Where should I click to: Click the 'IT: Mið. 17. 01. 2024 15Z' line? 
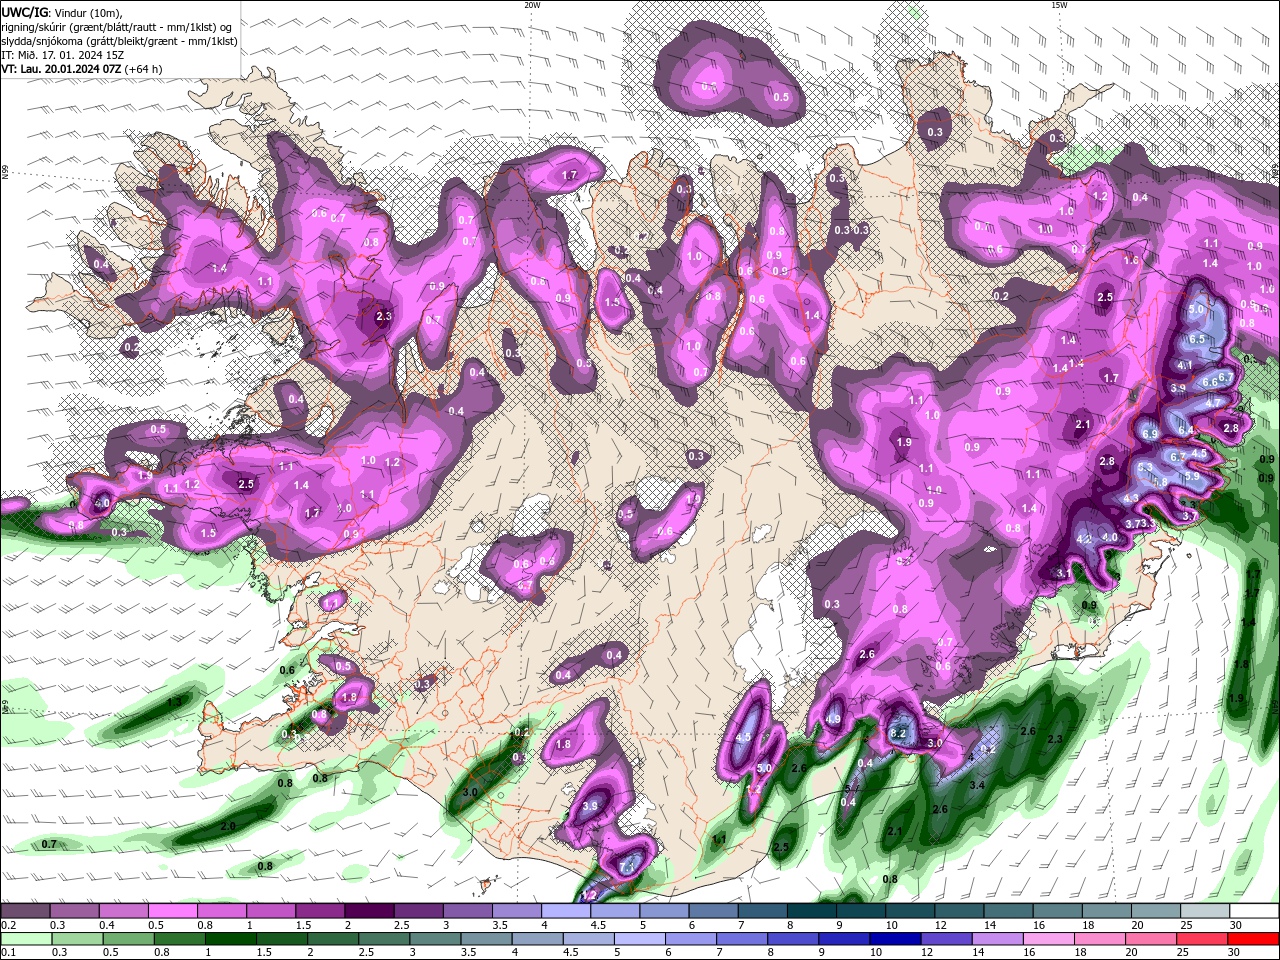click(x=62, y=55)
